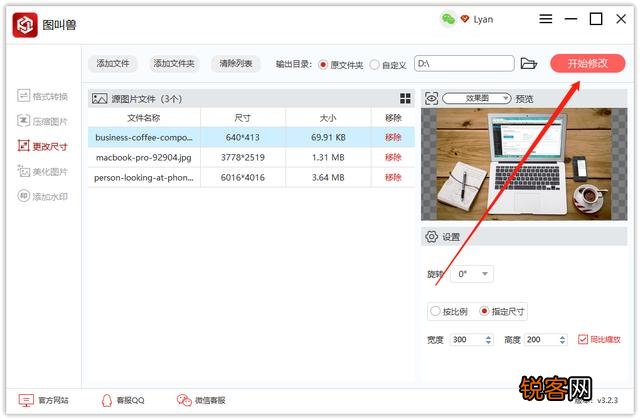Click the 官方网站 link text
Viewport: 640px width, 420px height.
(x=53, y=400)
